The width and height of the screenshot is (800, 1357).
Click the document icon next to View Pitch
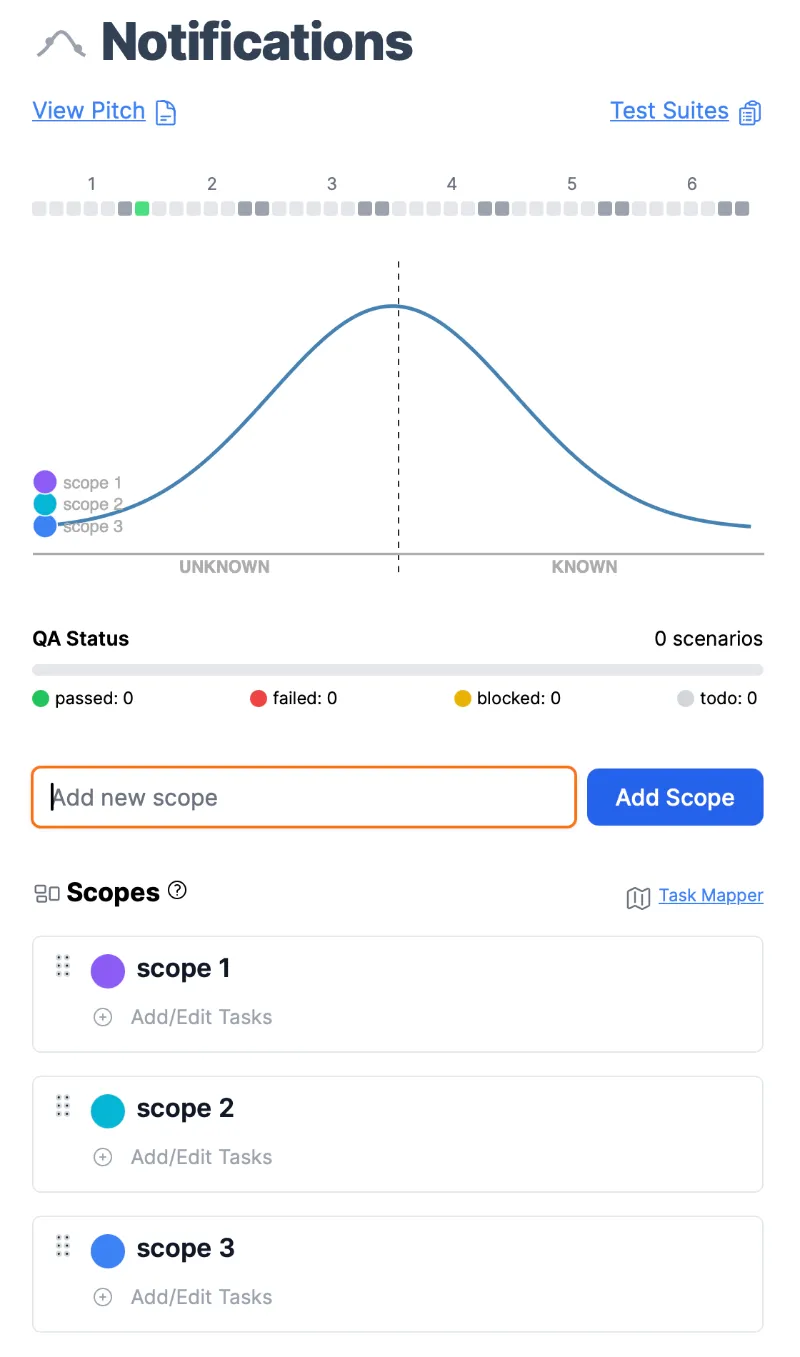pyautogui.click(x=166, y=112)
